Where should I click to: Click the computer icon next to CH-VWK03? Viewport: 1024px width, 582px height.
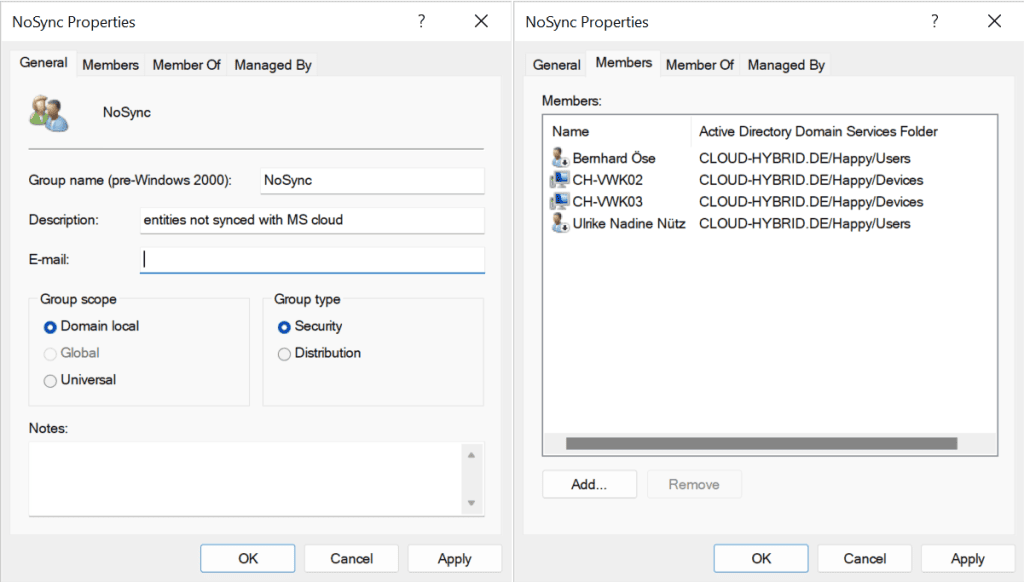pyautogui.click(x=560, y=202)
